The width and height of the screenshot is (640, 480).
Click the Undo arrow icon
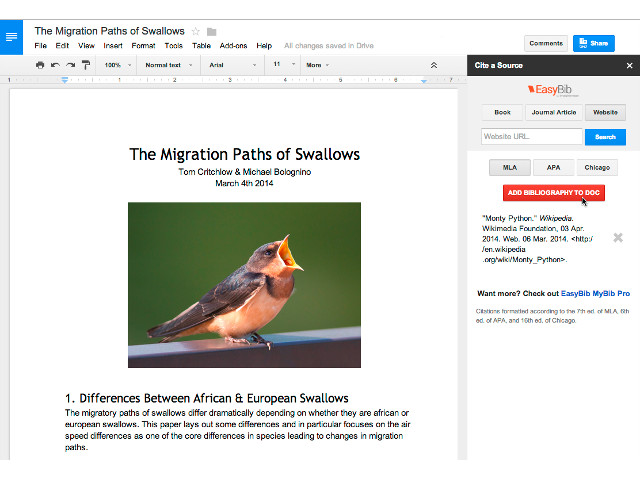coord(55,65)
